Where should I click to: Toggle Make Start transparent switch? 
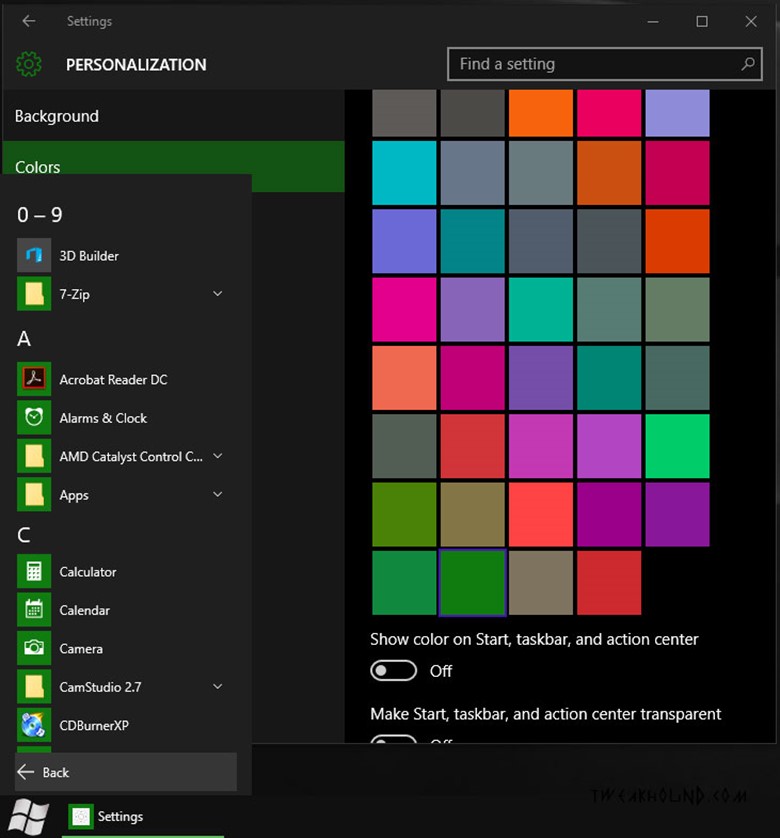point(393,741)
